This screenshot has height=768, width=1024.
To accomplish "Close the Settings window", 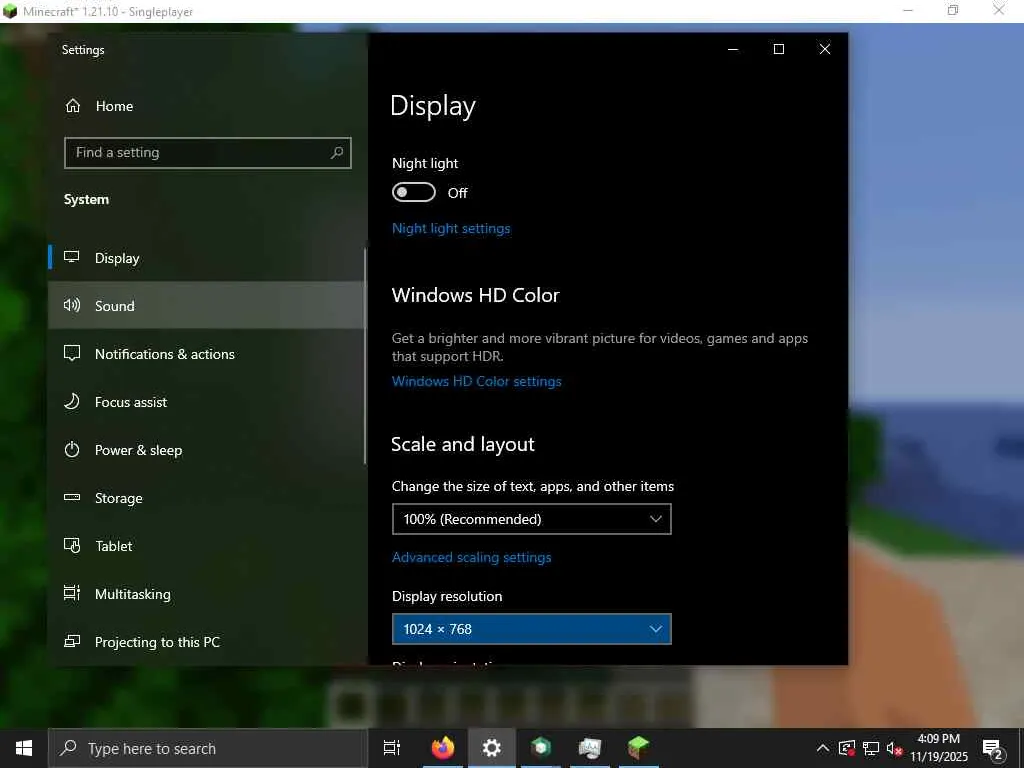I will tap(825, 49).
